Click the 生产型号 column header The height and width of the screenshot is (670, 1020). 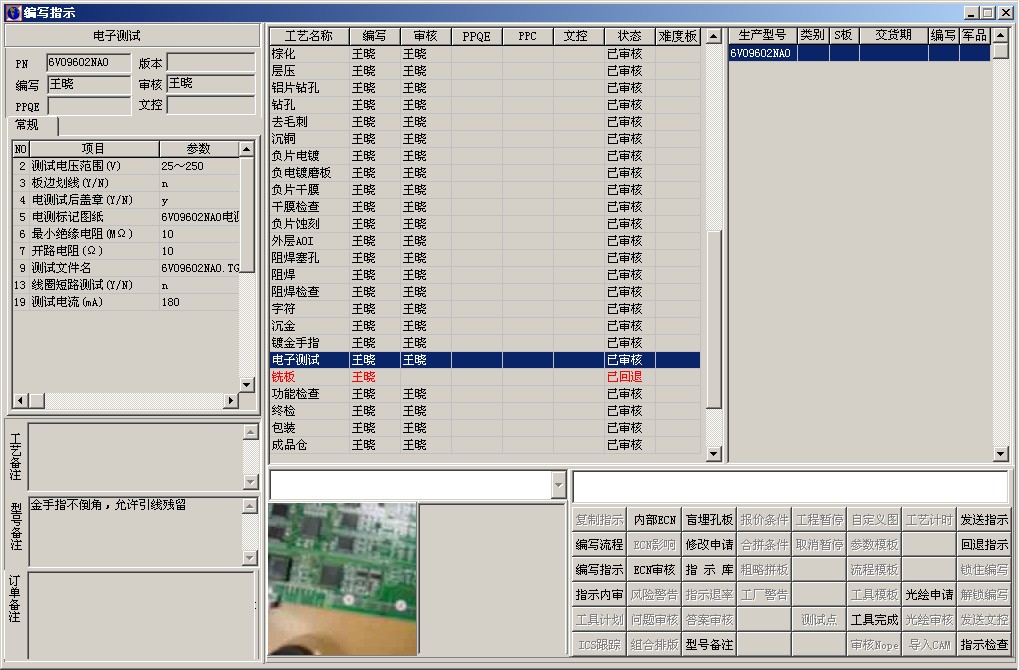[762, 35]
